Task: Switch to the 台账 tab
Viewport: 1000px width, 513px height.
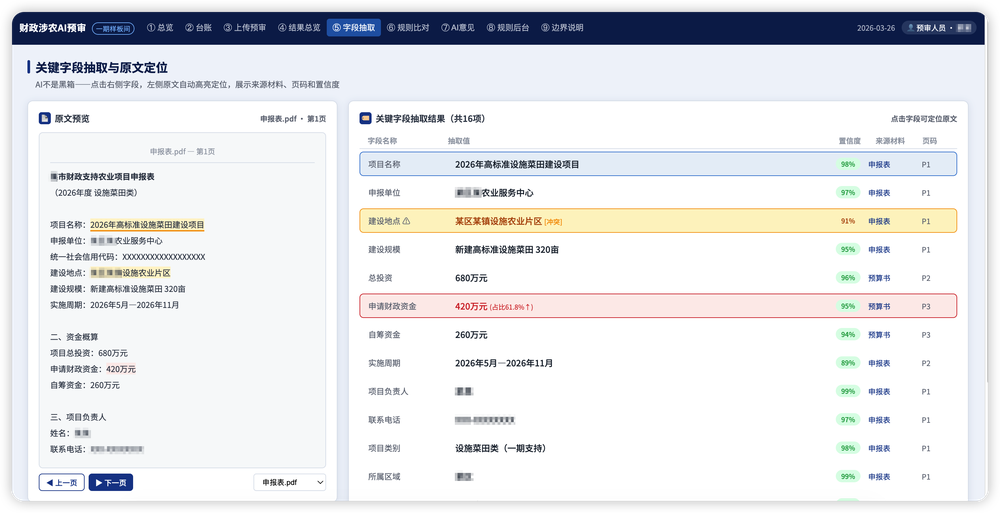Action: [198, 27]
